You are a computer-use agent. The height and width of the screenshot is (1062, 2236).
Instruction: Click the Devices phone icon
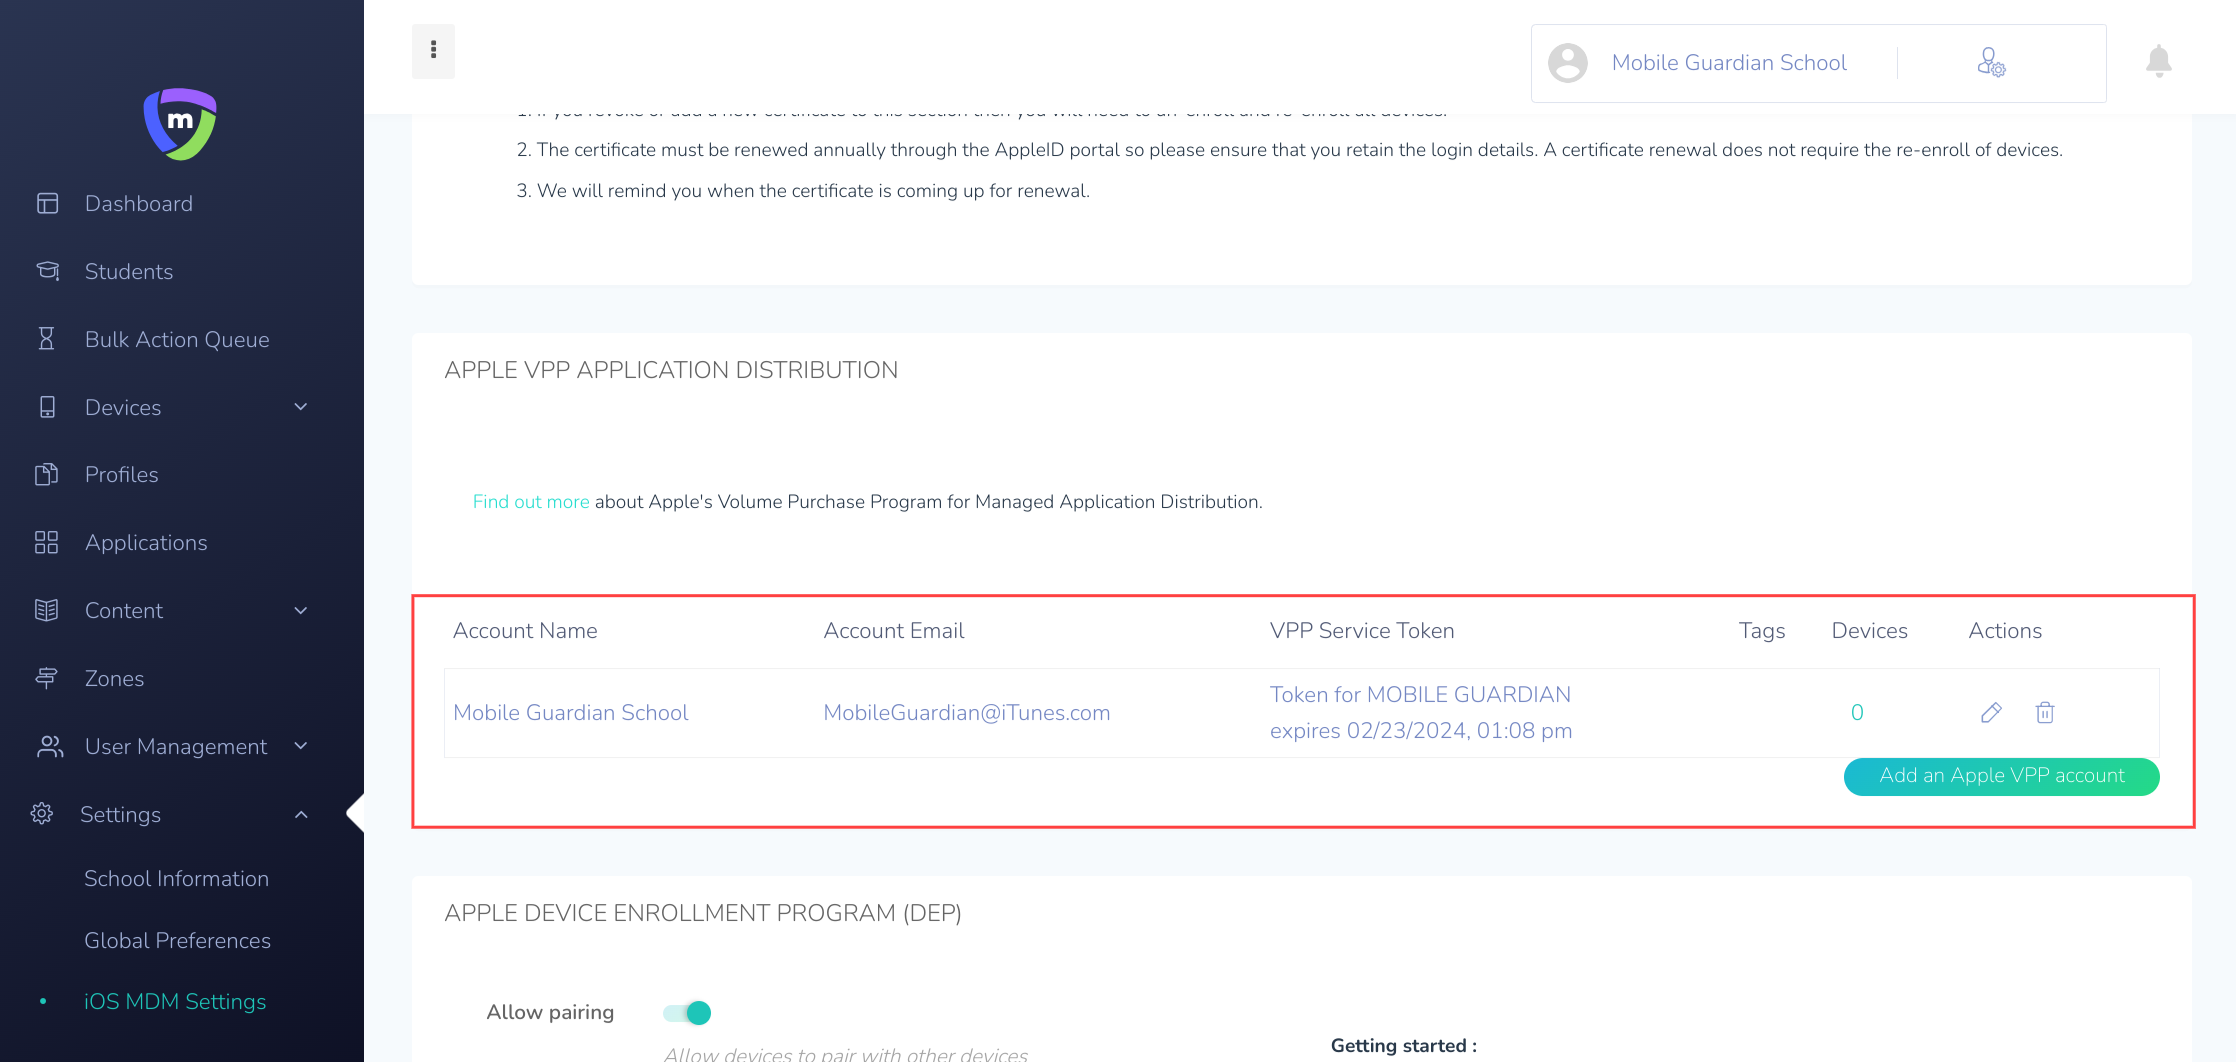tap(47, 407)
